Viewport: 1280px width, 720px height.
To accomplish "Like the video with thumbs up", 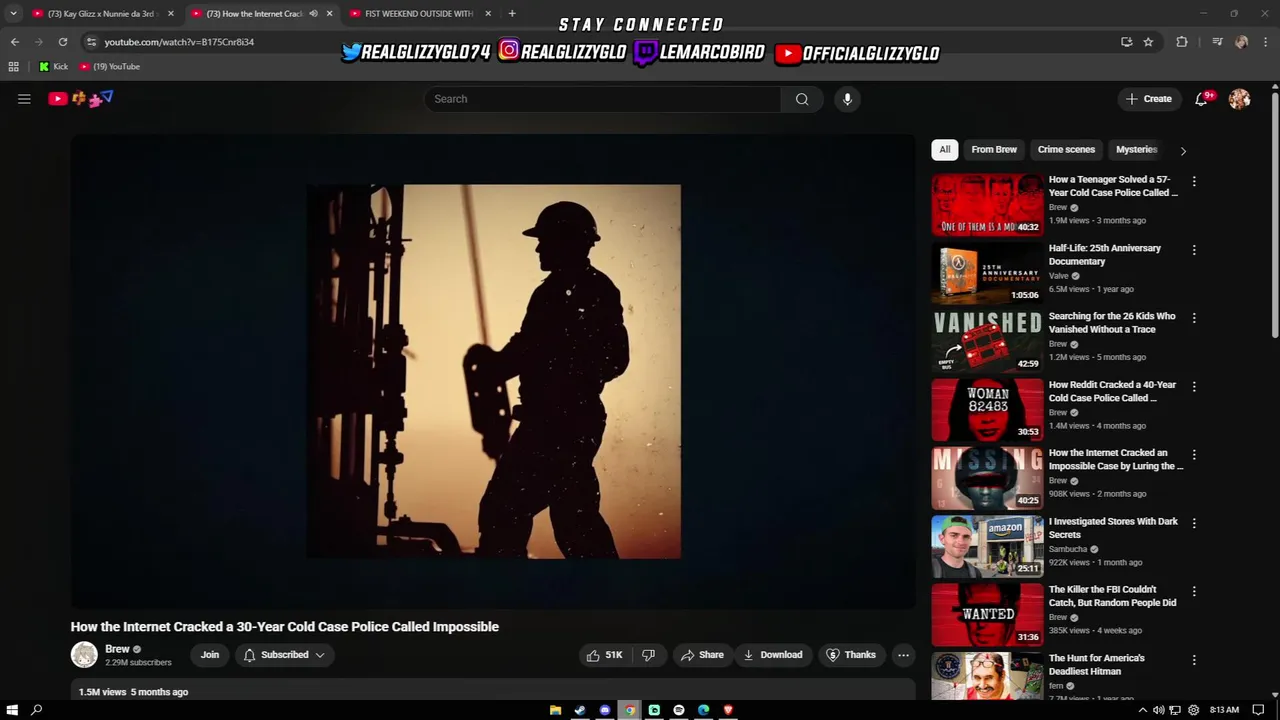I will (x=604, y=655).
